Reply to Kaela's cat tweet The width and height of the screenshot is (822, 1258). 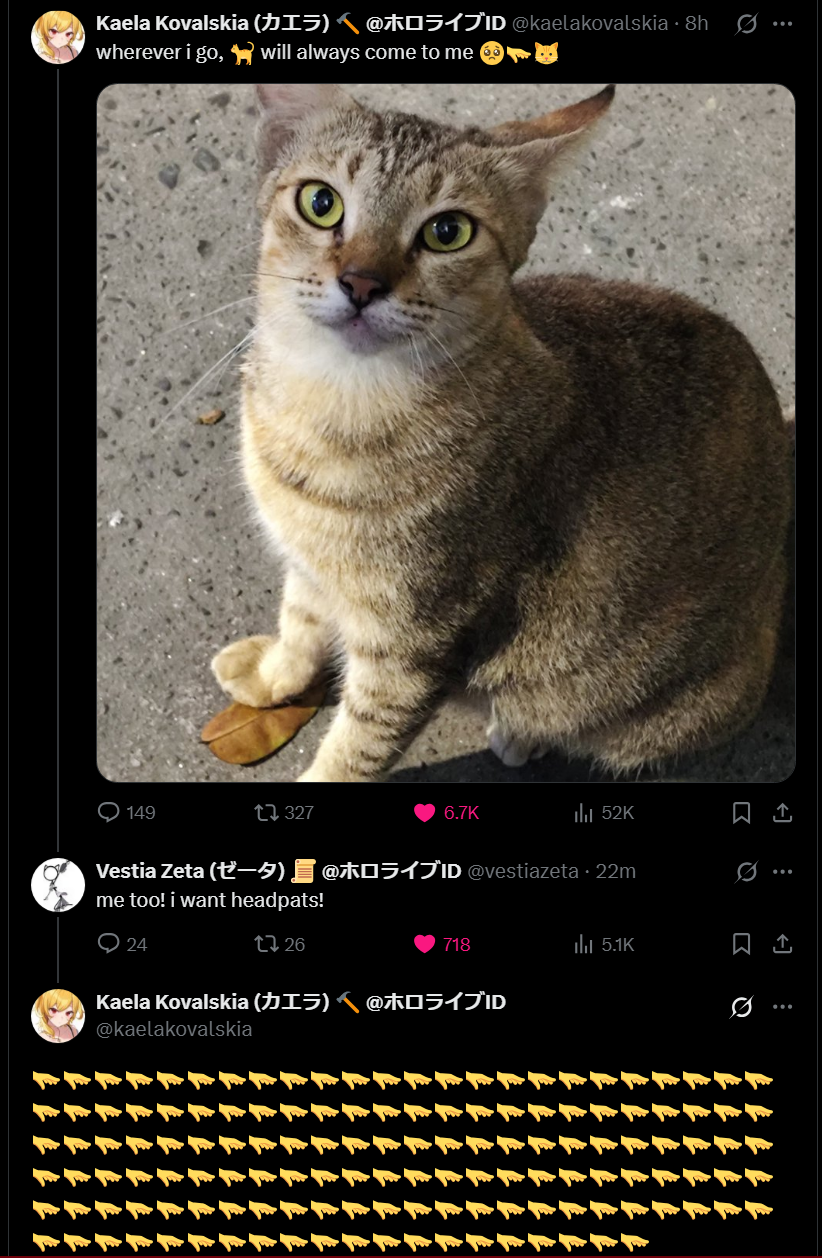click(109, 812)
